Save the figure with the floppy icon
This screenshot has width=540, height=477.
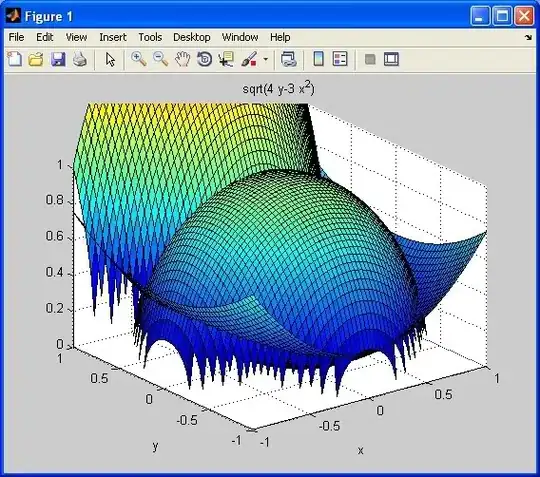[58, 59]
